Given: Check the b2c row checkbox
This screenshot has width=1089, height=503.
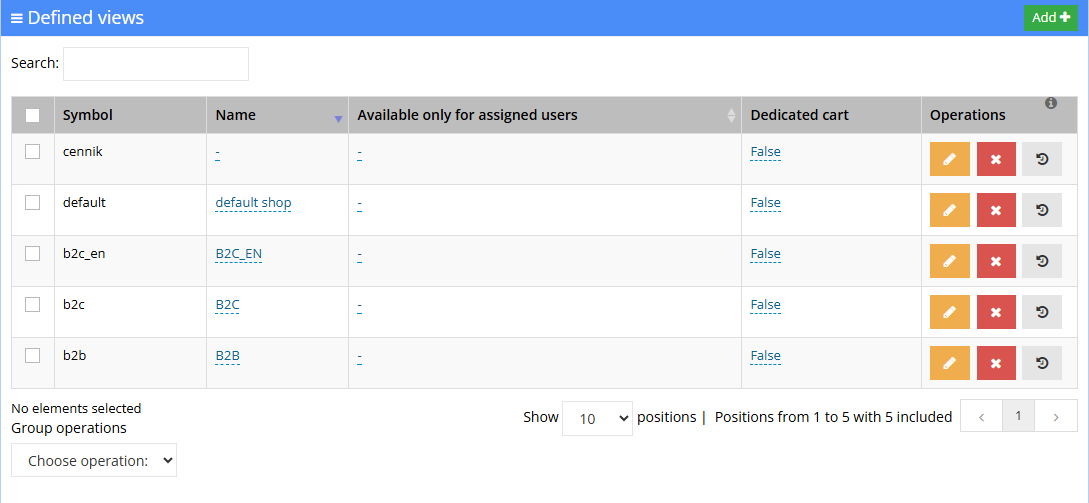Looking at the screenshot, I should click(33, 304).
